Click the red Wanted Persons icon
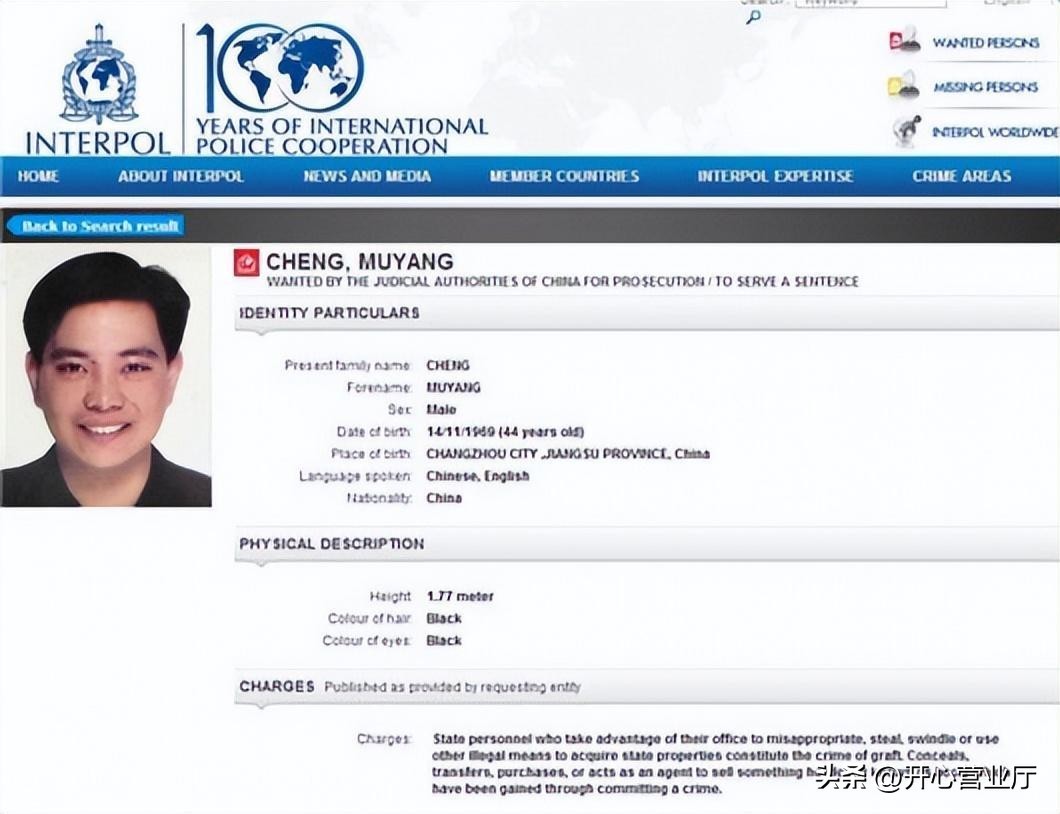The height and width of the screenshot is (814, 1060). pos(904,42)
